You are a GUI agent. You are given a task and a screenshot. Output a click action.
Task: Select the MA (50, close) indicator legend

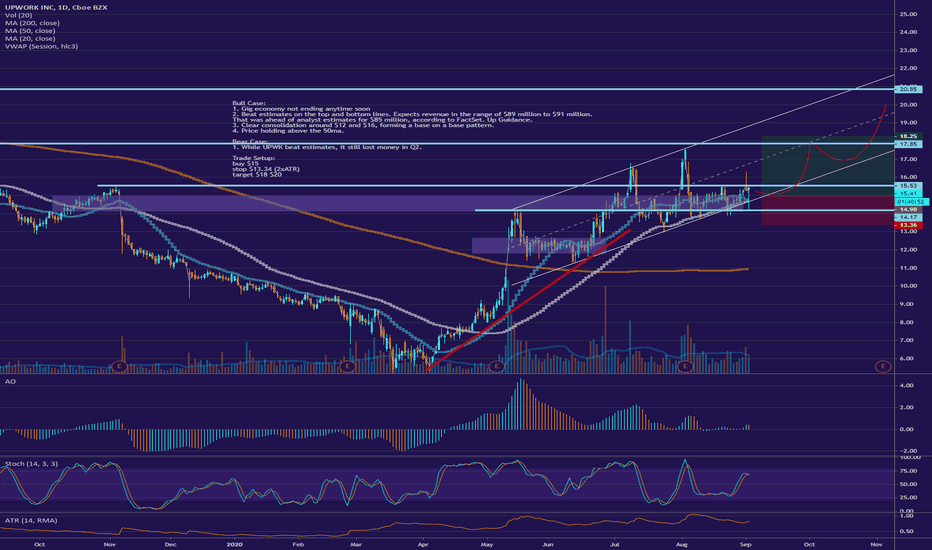point(30,30)
